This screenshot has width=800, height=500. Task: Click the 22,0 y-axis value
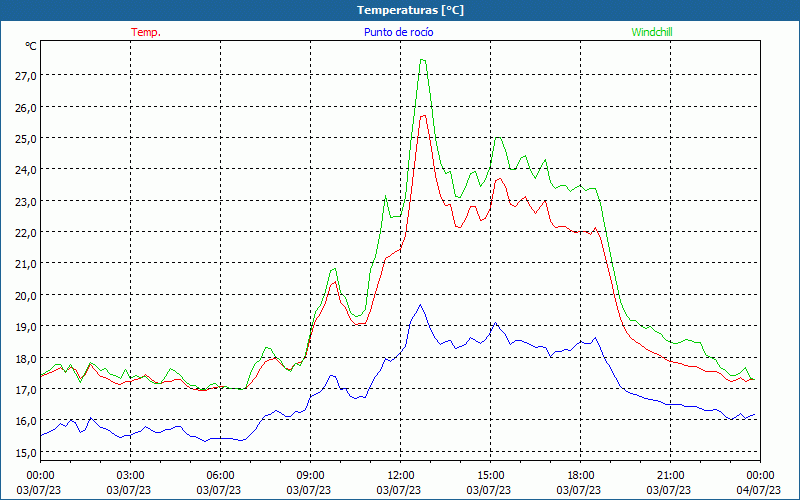click(x=26, y=232)
